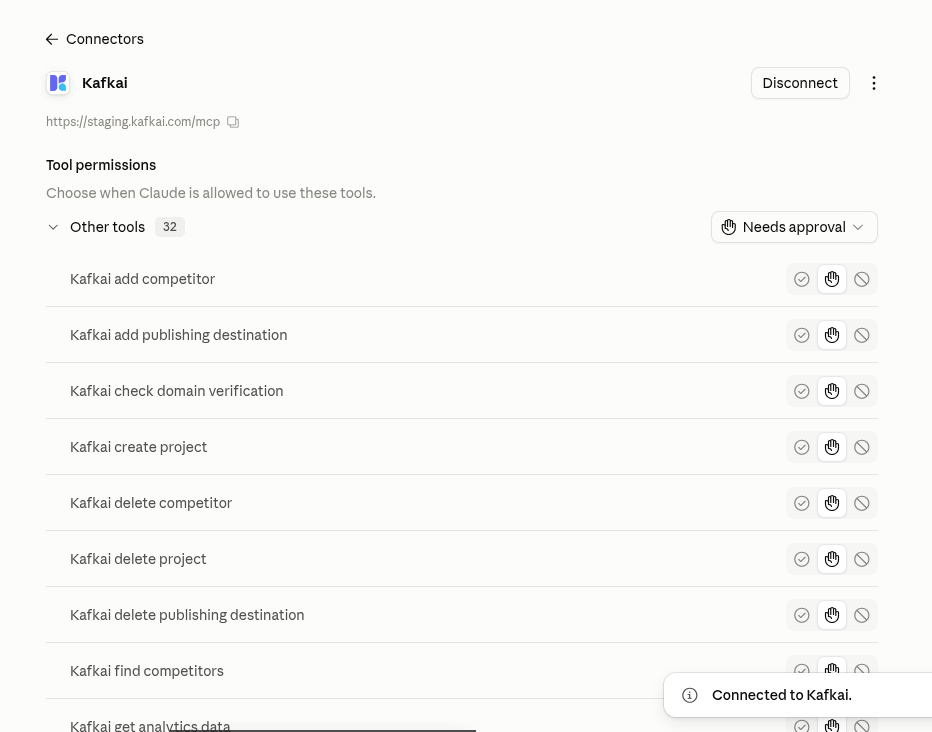Click the back arrow beside Connectors
932x732 pixels.
pos(52,39)
